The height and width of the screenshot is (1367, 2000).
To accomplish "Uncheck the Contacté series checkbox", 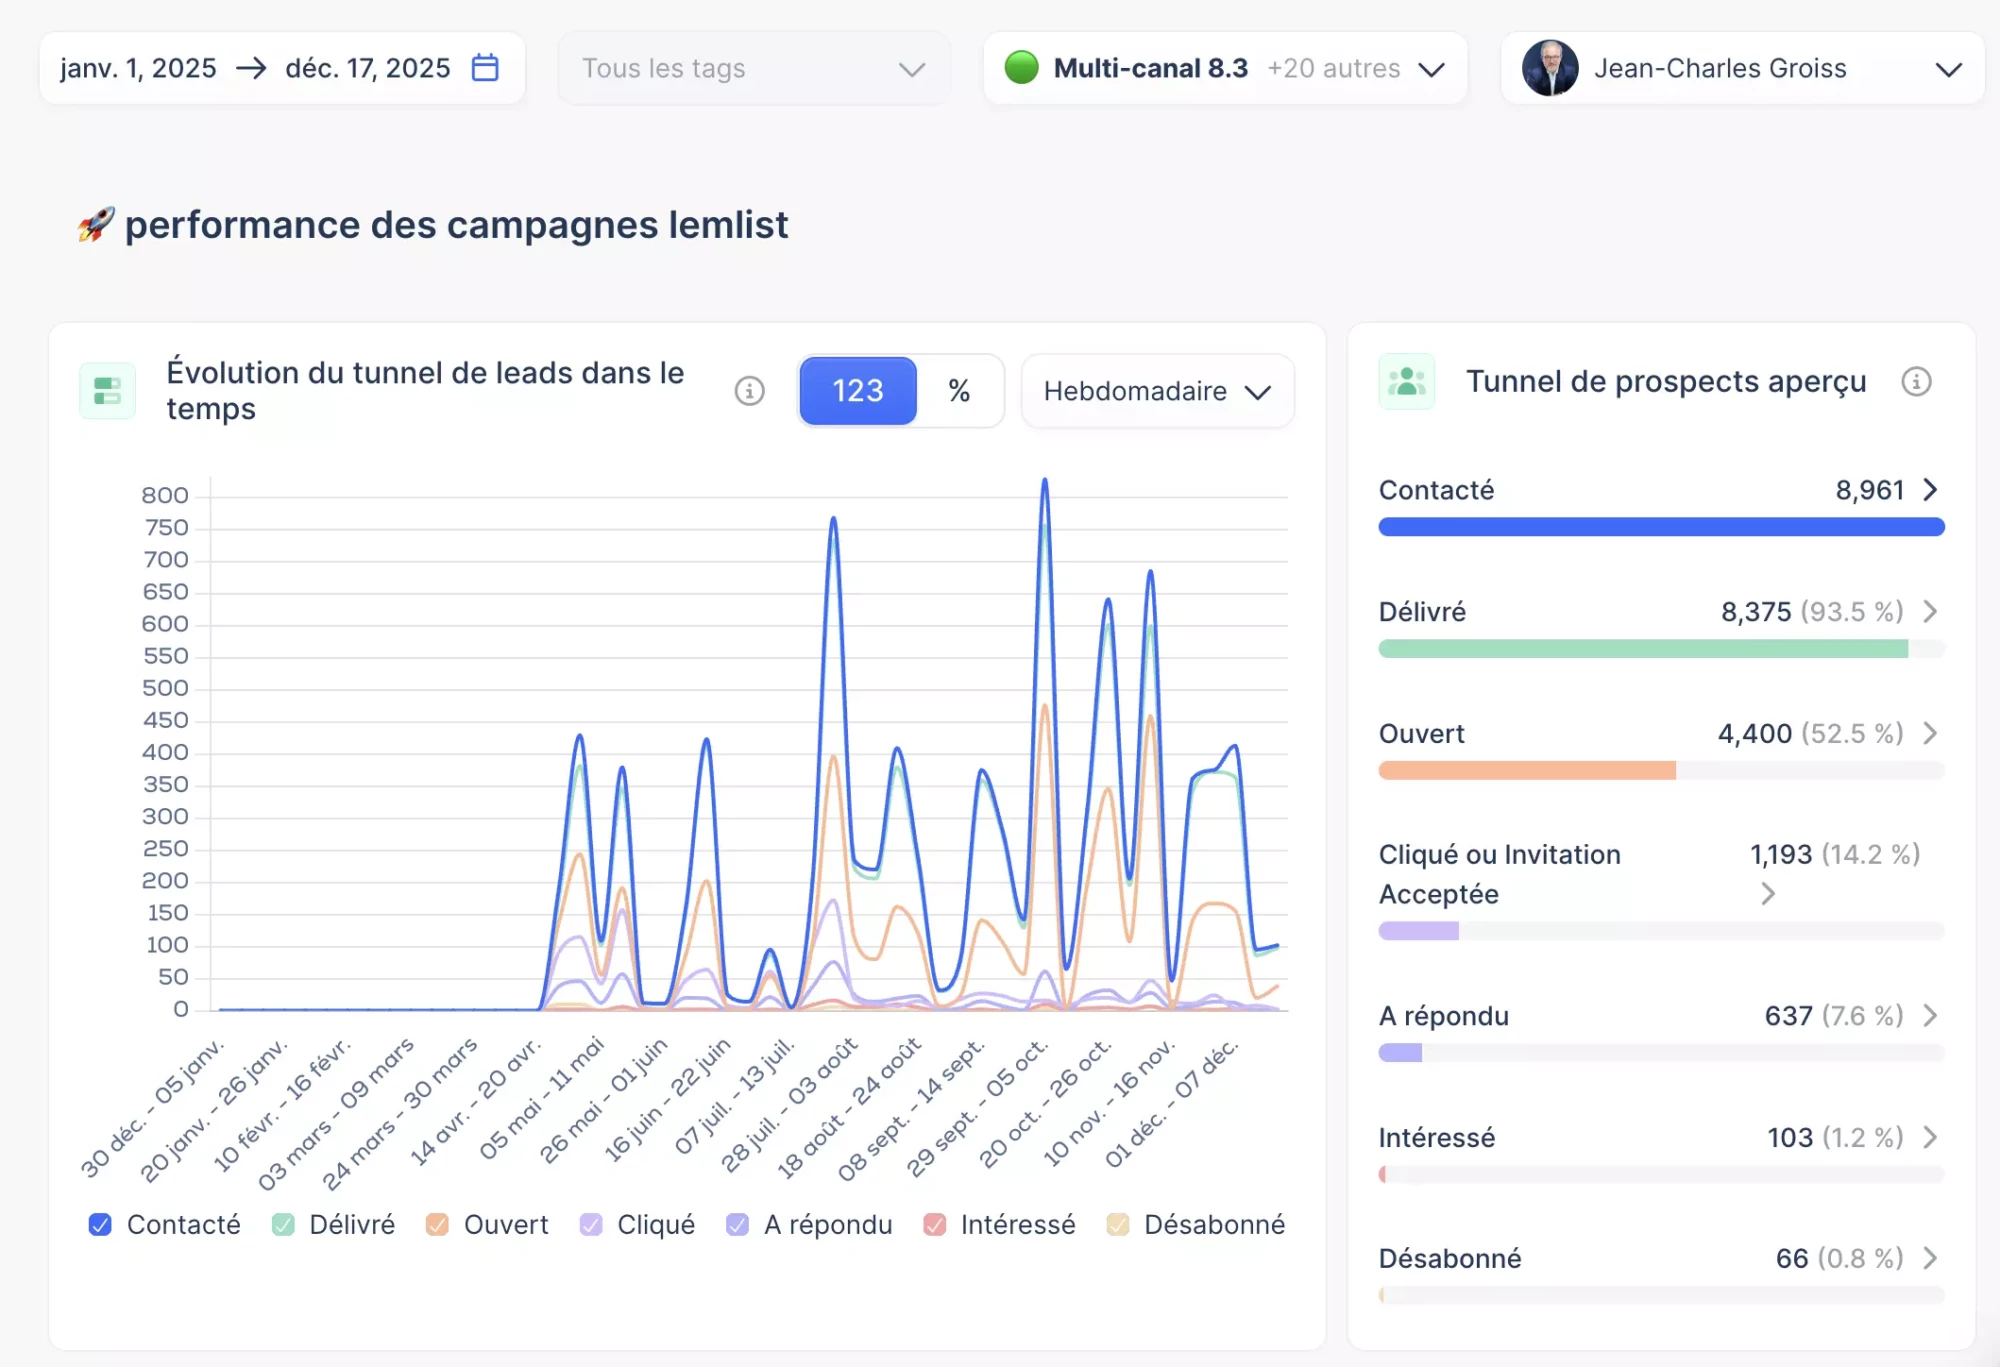I will [x=100, y=1225].
